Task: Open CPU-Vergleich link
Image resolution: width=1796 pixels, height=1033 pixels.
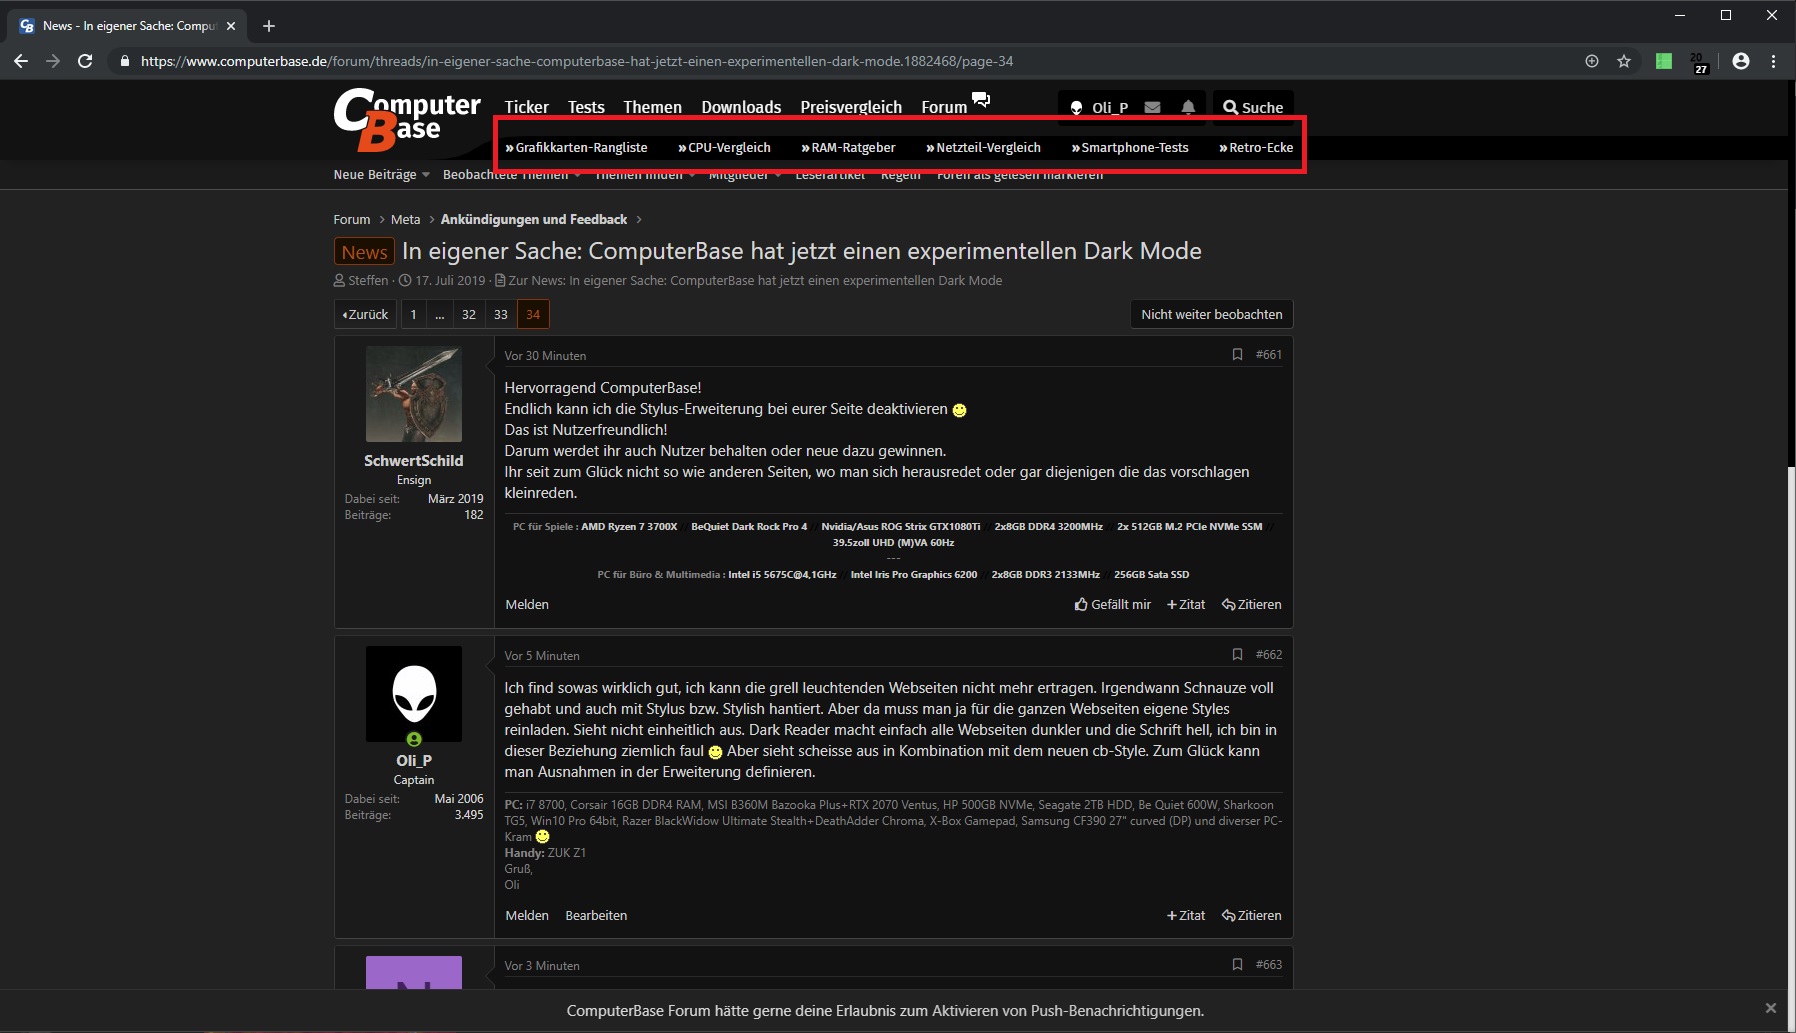Action: click(x=724, y=147)
